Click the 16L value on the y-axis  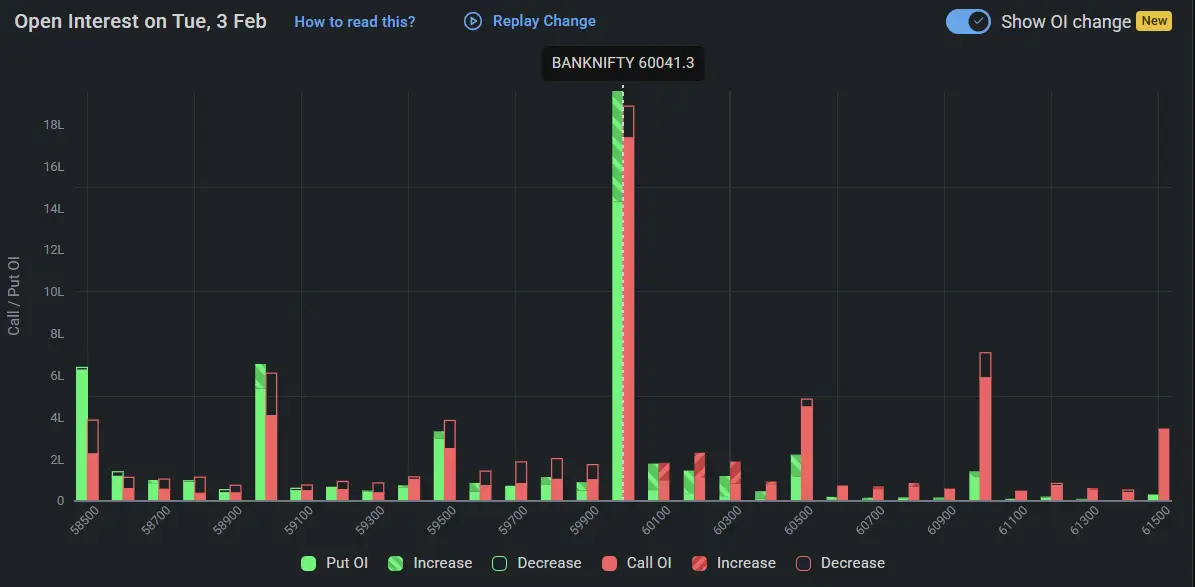tap(54, 167)
